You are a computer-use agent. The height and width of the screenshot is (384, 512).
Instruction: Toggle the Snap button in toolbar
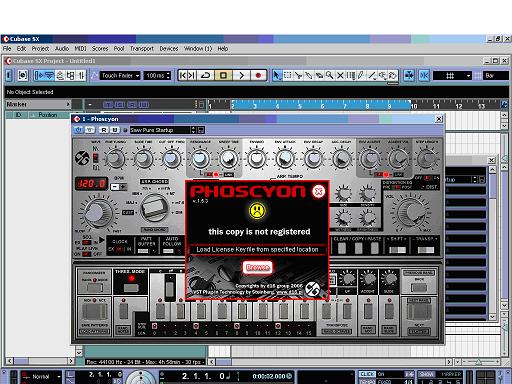point(424,76)
